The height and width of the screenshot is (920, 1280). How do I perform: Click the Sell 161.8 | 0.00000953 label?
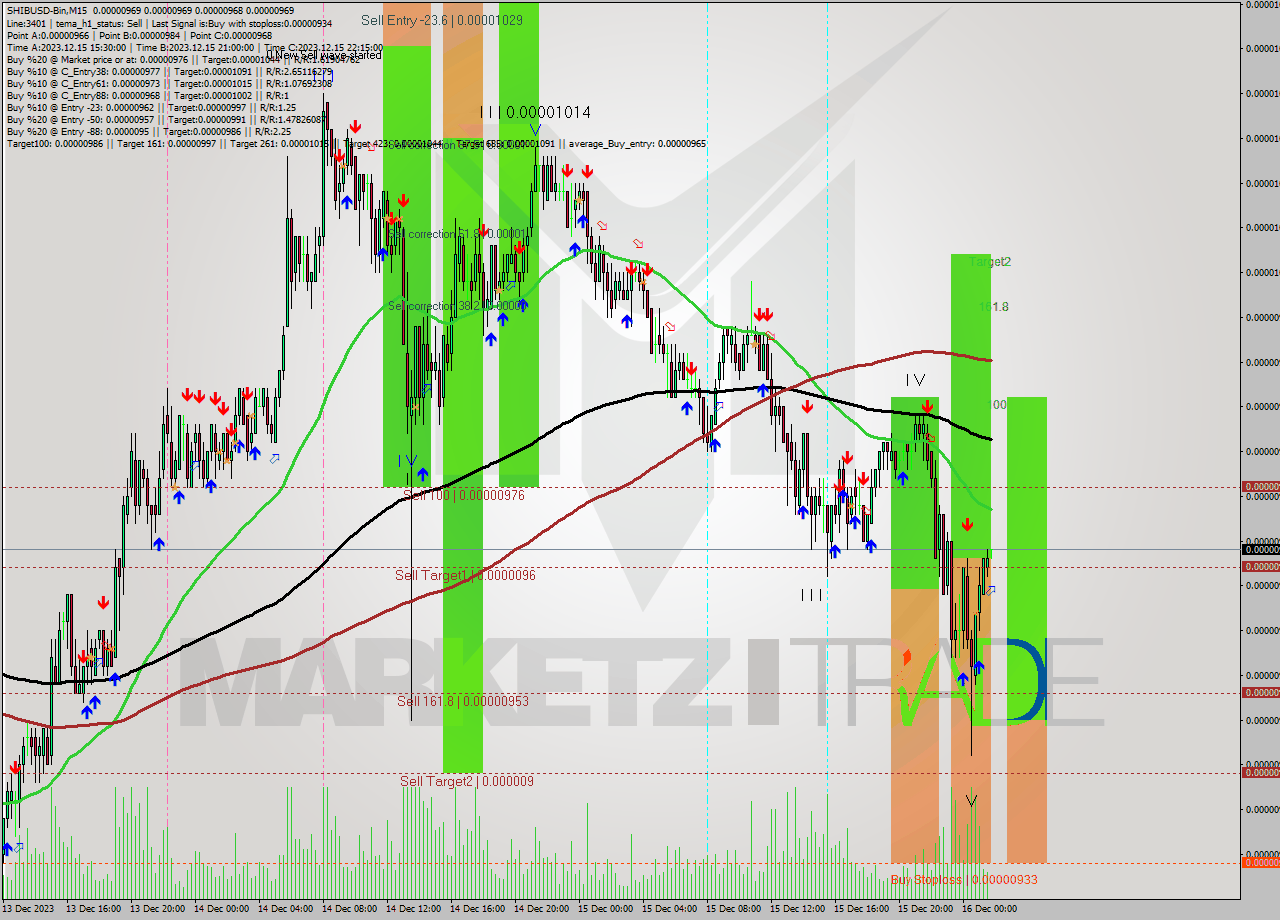click(x=463, y=701)
